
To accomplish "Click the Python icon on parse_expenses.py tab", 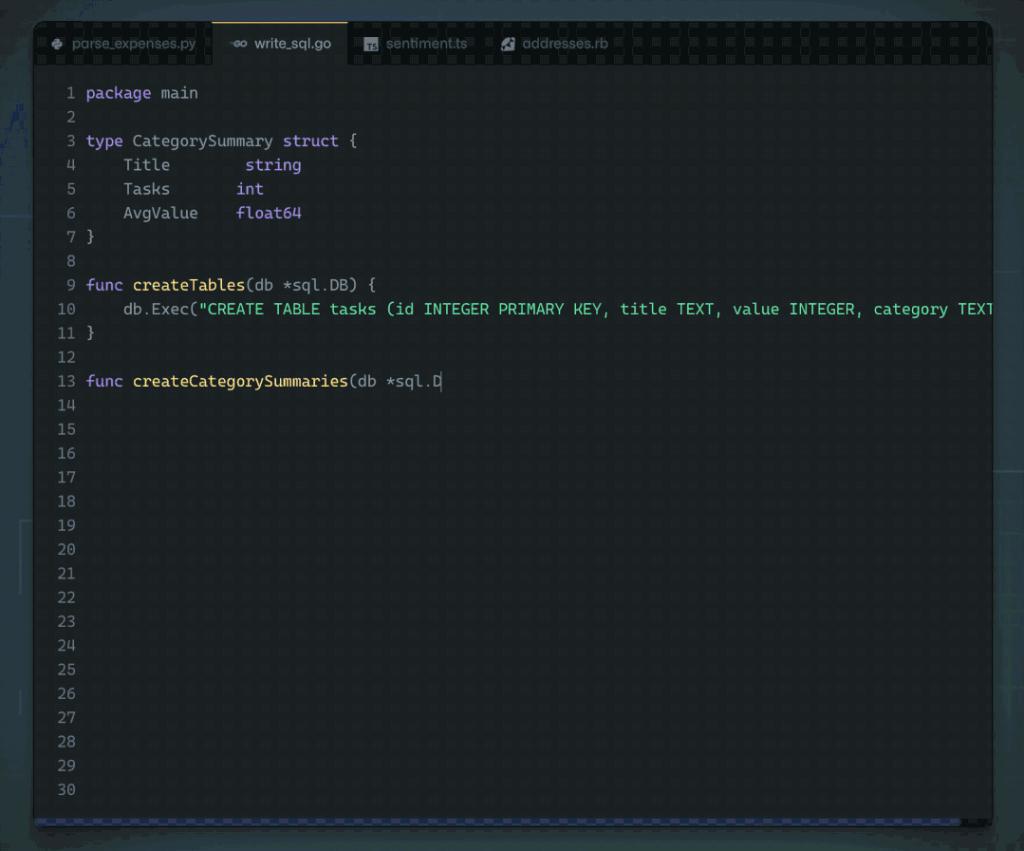I will 57,44.
